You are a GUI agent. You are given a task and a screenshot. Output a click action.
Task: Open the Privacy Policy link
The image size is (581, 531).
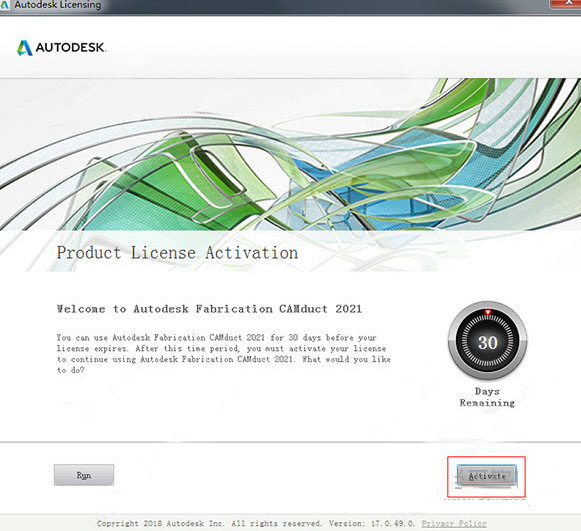pos(454,524)
